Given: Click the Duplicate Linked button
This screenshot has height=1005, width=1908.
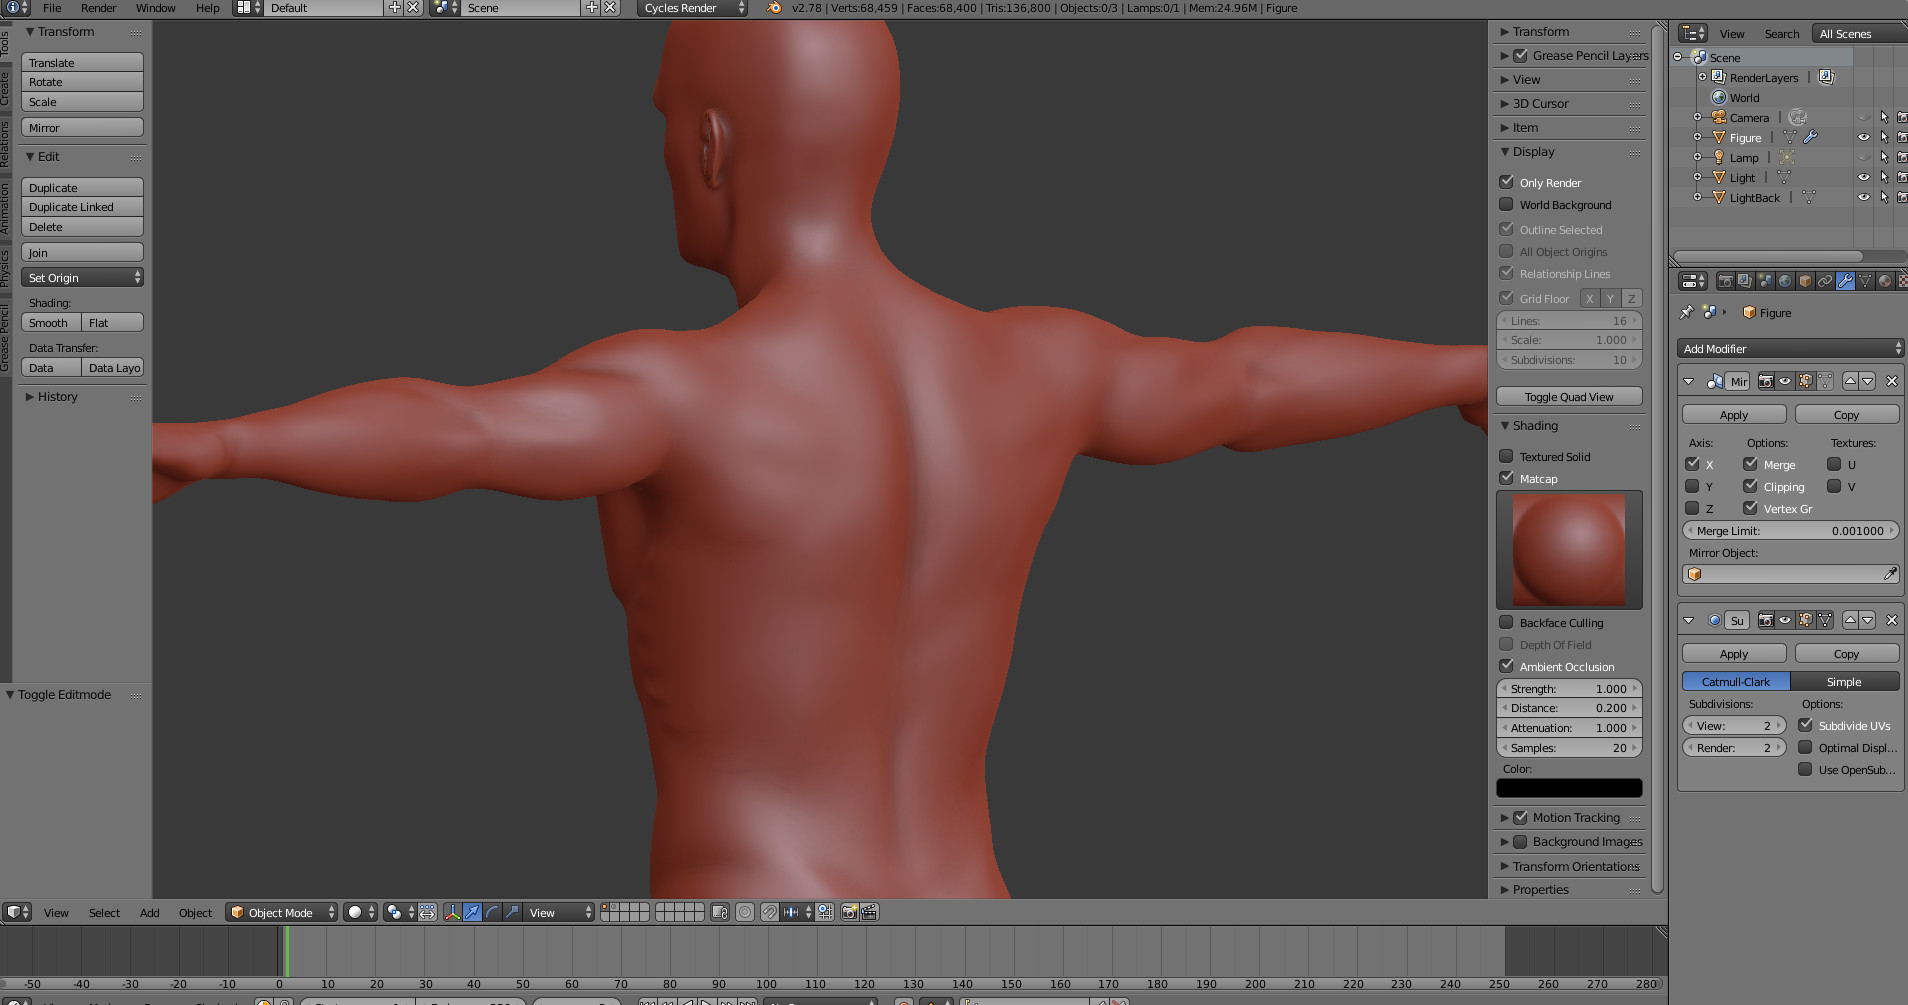Looking at the screenshot, I should pos(82,207).
